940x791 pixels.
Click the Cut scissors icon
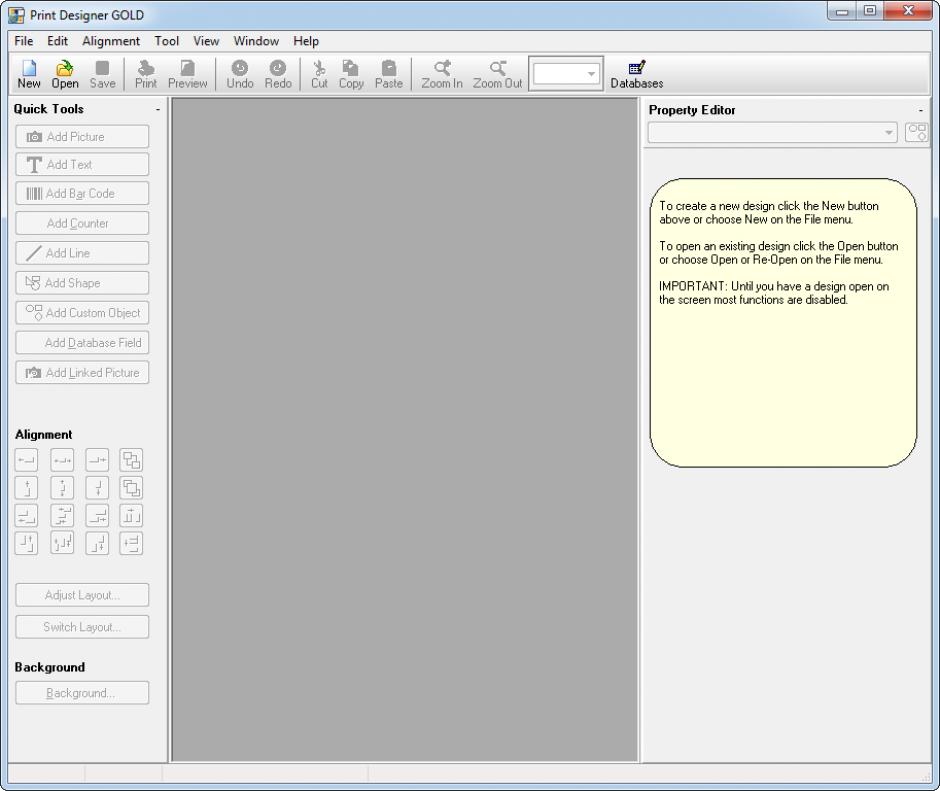pyautogui.click(x=319, y=74)
